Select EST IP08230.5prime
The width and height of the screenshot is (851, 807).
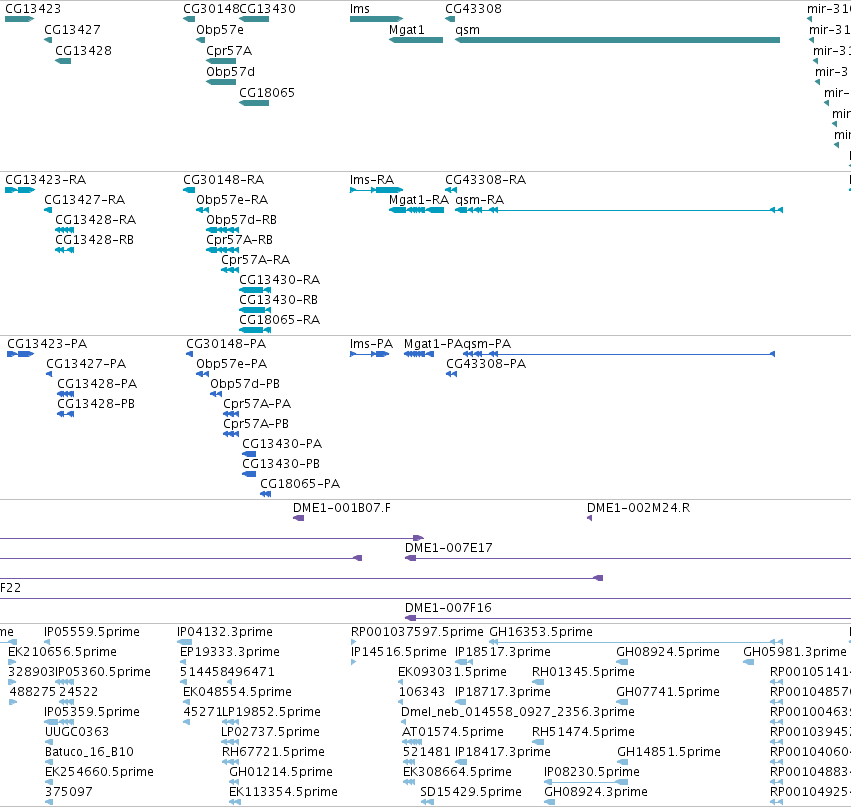click(592, 772)
